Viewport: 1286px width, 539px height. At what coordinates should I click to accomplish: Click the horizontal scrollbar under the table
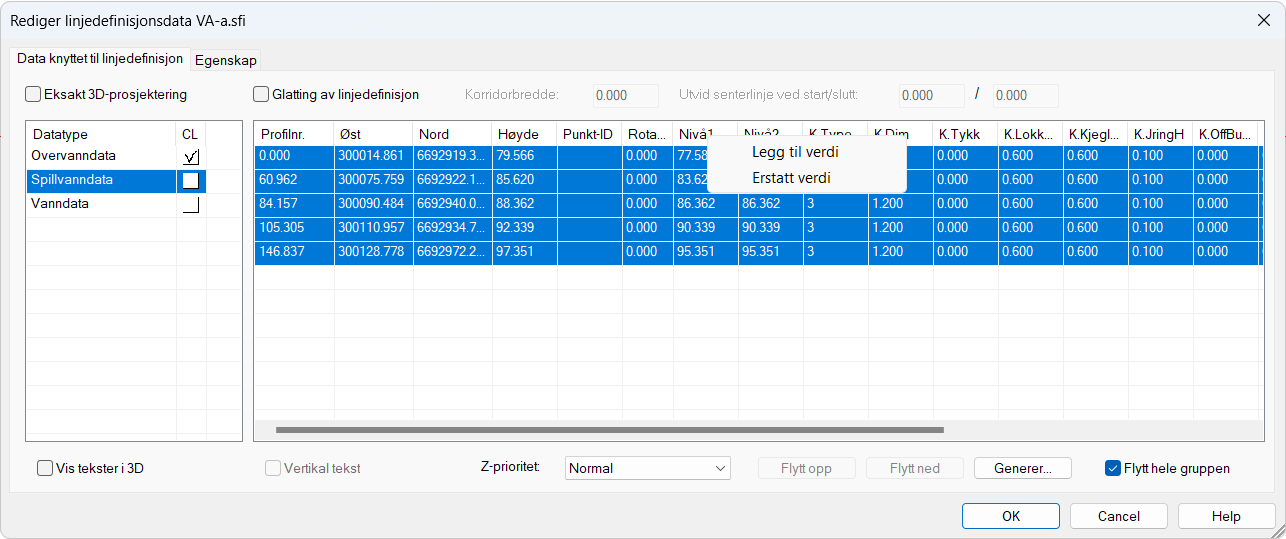pos(610,430)
